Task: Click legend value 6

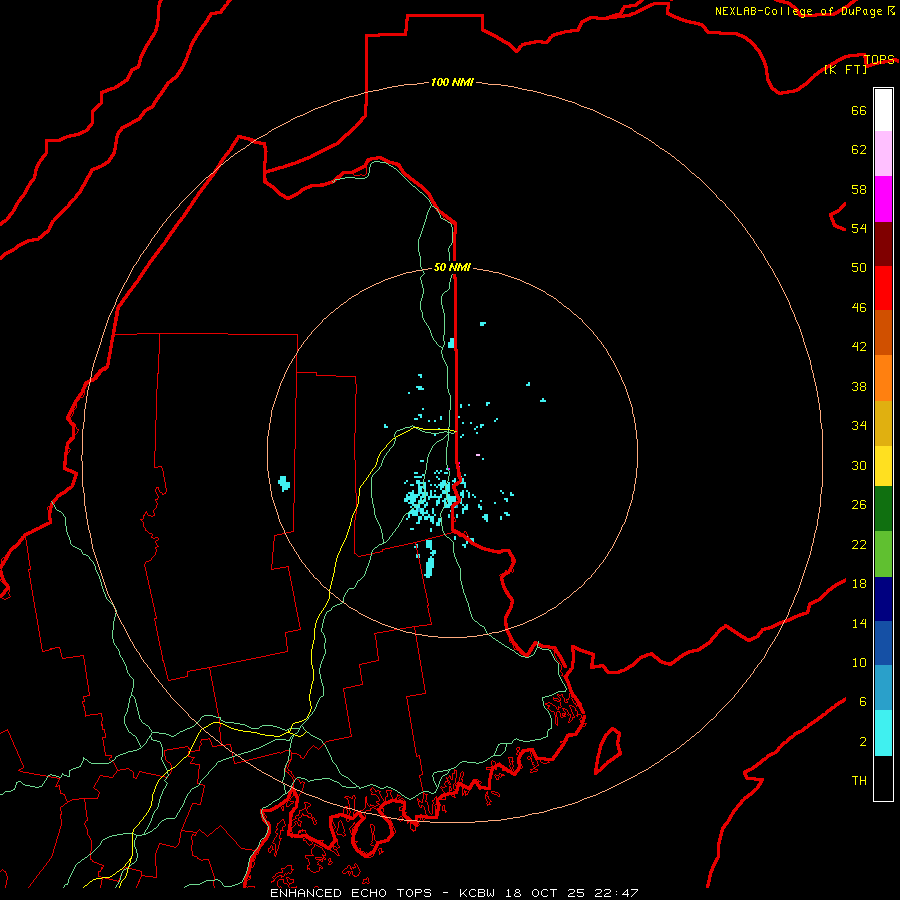Action: point(862,701)
